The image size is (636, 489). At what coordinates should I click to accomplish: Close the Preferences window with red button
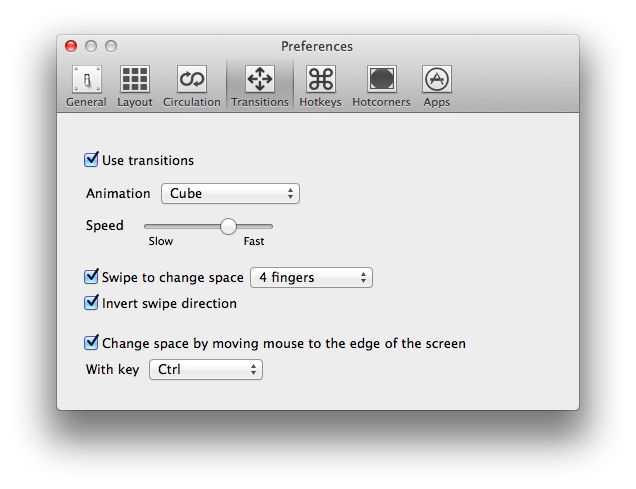tap(71, 46)
